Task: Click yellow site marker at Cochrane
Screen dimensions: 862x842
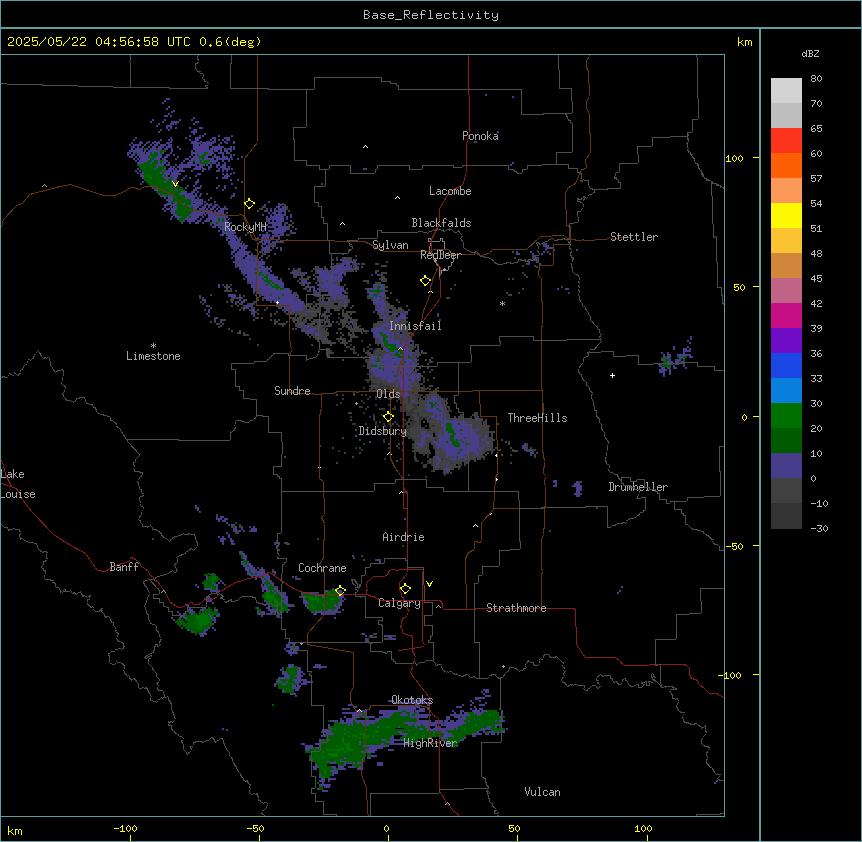Action: point(340,591)
